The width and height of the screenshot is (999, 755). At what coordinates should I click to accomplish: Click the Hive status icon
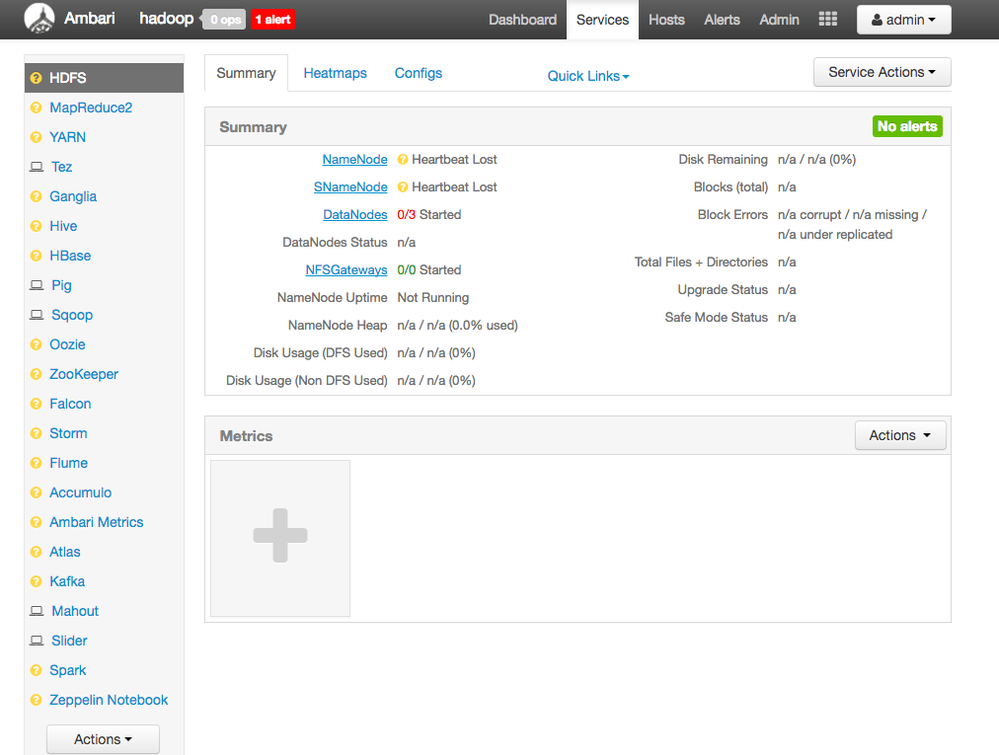pyautogui.click(x=36, y=226)
